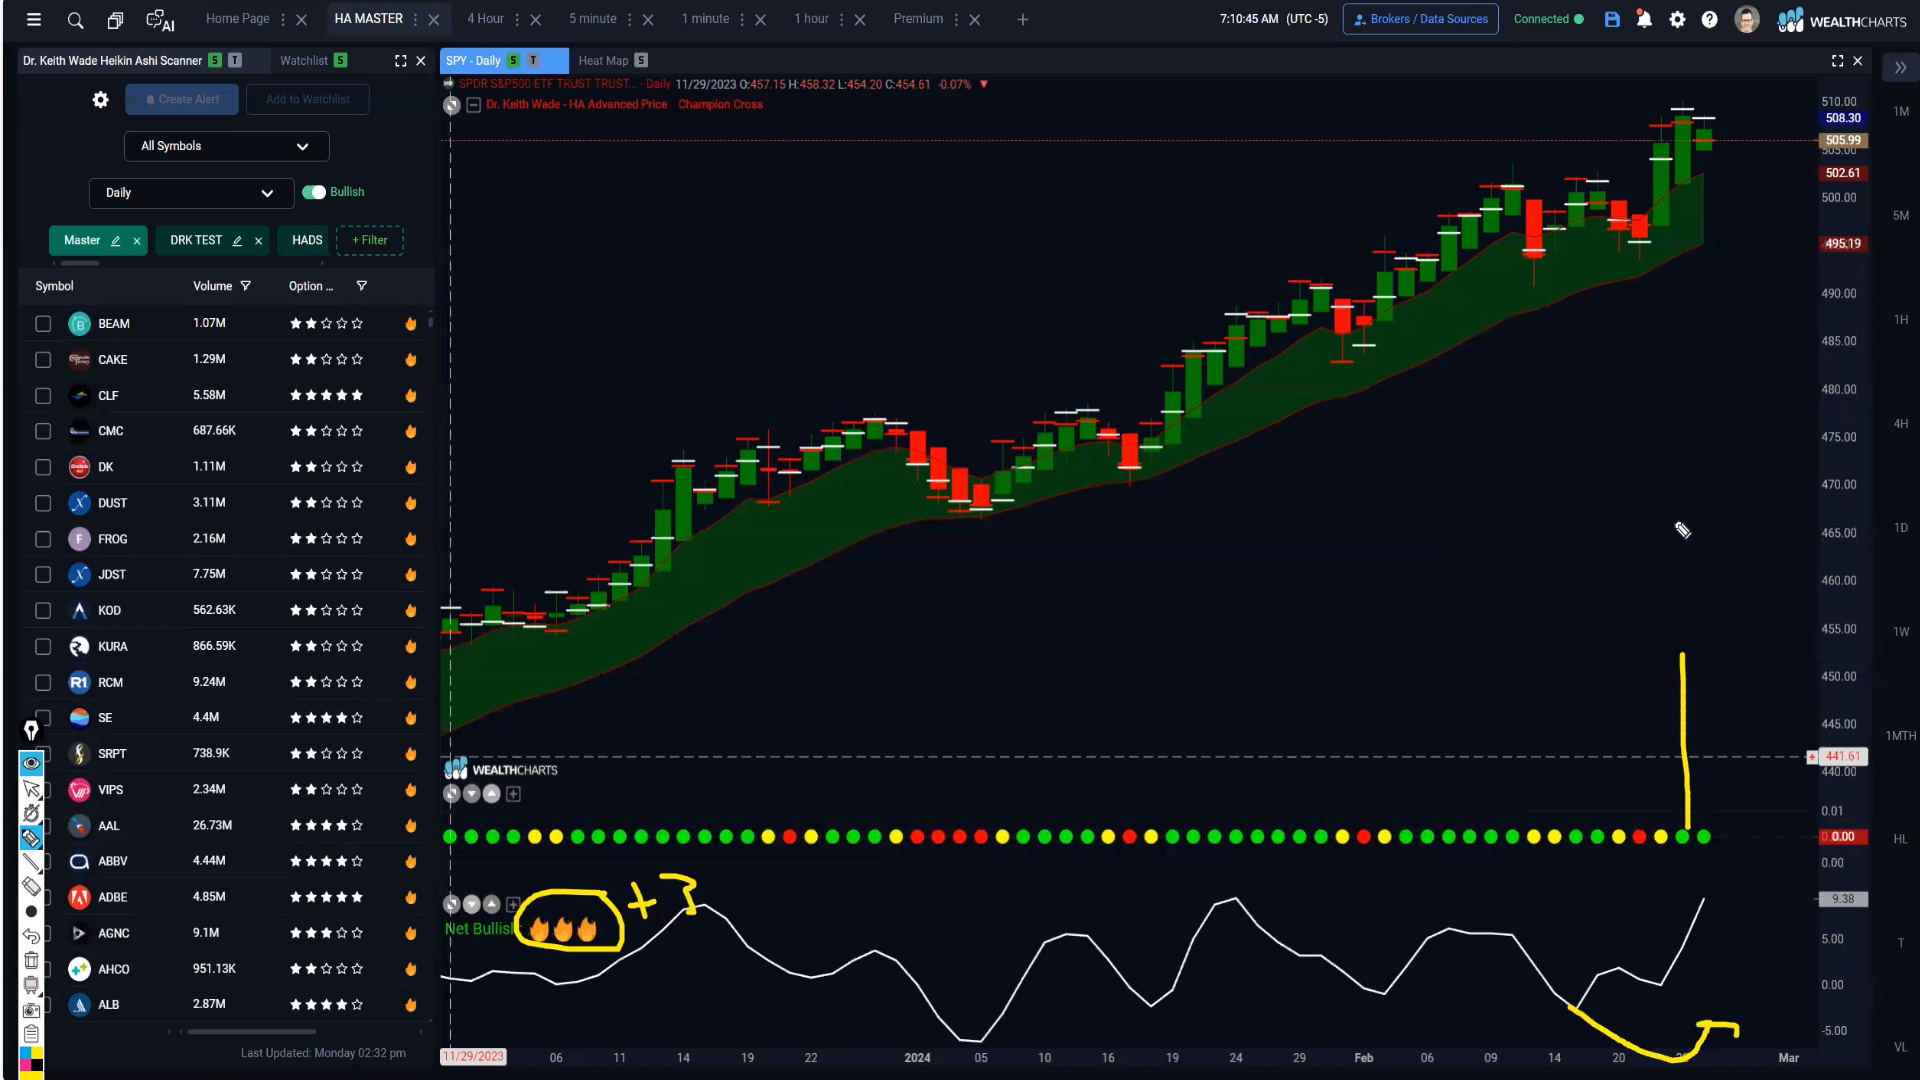
Task: Undo the last drawing stroke
Action: 31,936
